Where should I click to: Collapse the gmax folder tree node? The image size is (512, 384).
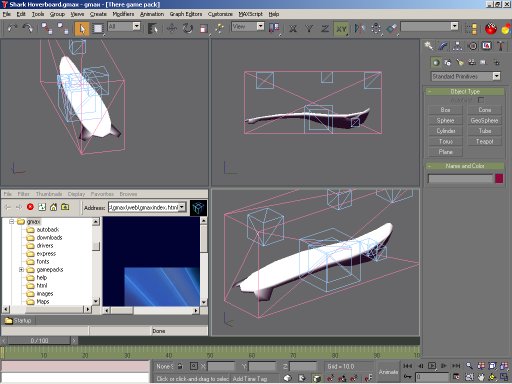(x=11, y=221)
